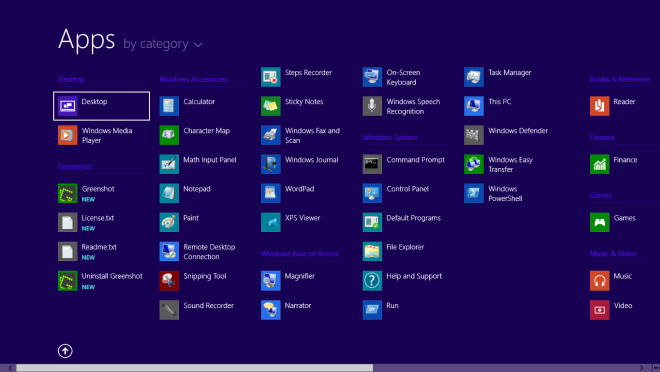The image size is (660, 372).
Task: Select the Games category header
Action: pyautogui.click(x=601, y=195)
